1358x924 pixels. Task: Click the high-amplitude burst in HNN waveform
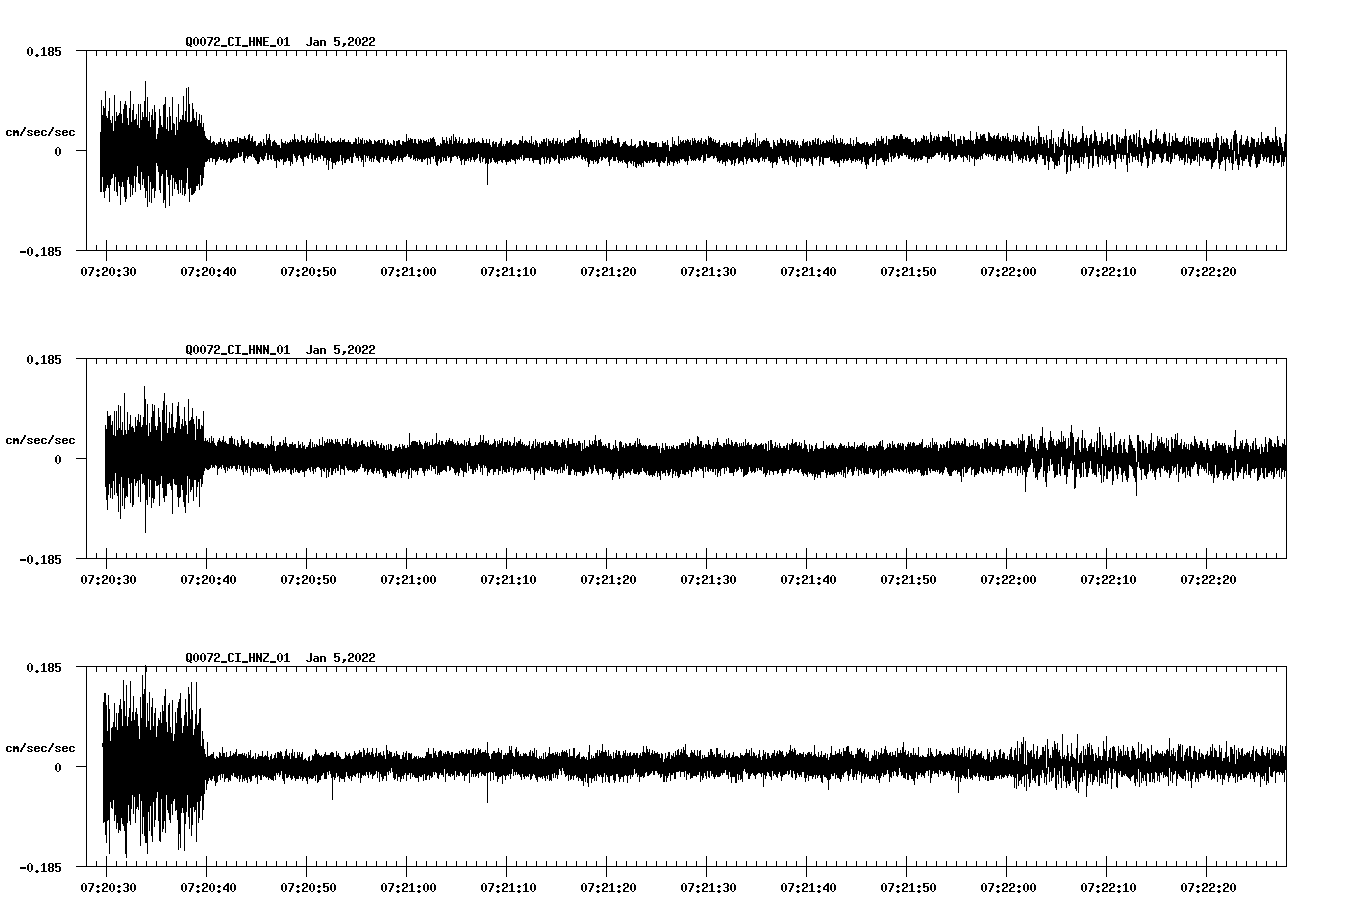(x=155, y=459)
